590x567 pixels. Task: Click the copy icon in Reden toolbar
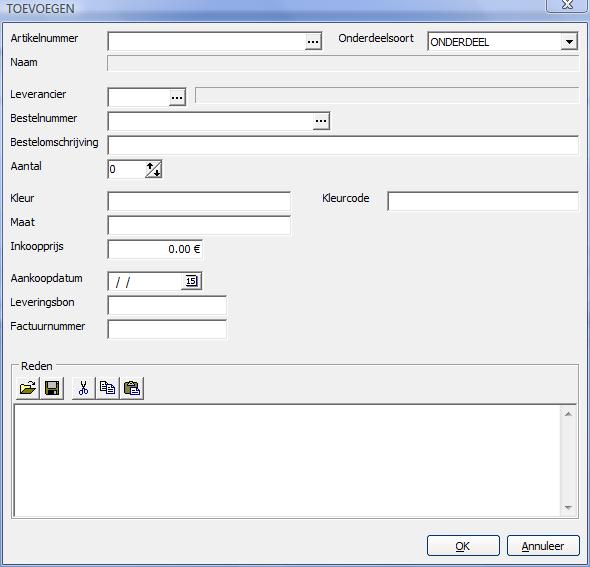click(x=108, y=388)
